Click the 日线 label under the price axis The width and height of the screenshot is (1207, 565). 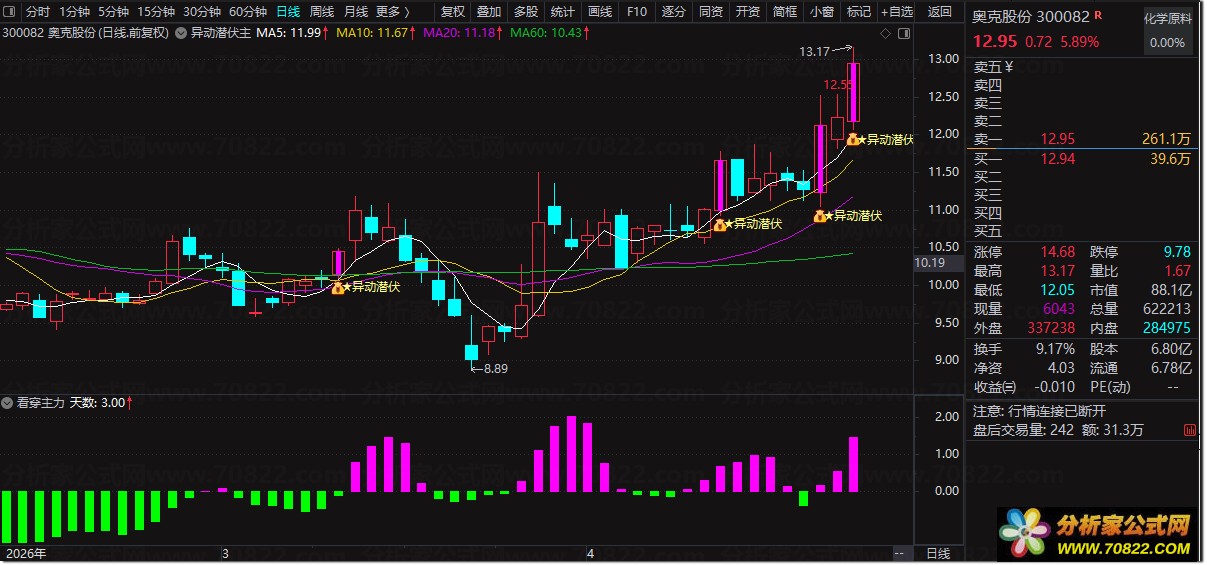[938, 553]
